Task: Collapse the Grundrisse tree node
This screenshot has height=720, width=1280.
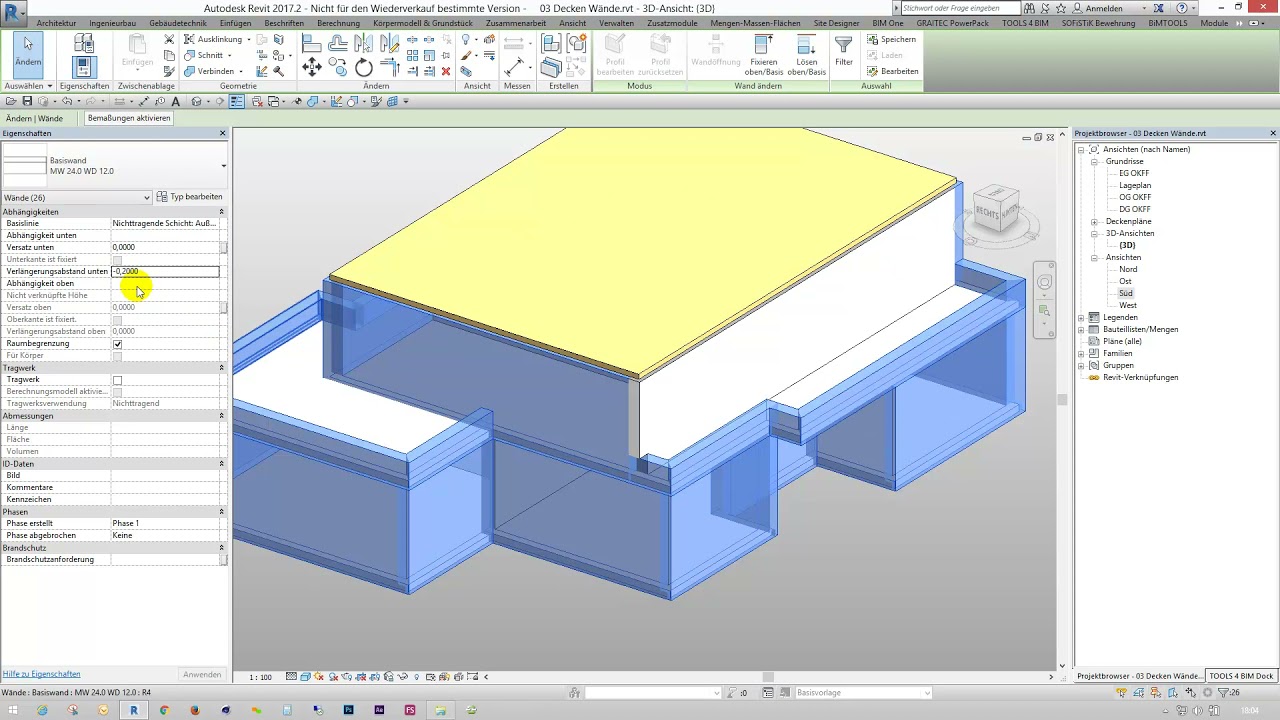Action: coord(1094,161)
